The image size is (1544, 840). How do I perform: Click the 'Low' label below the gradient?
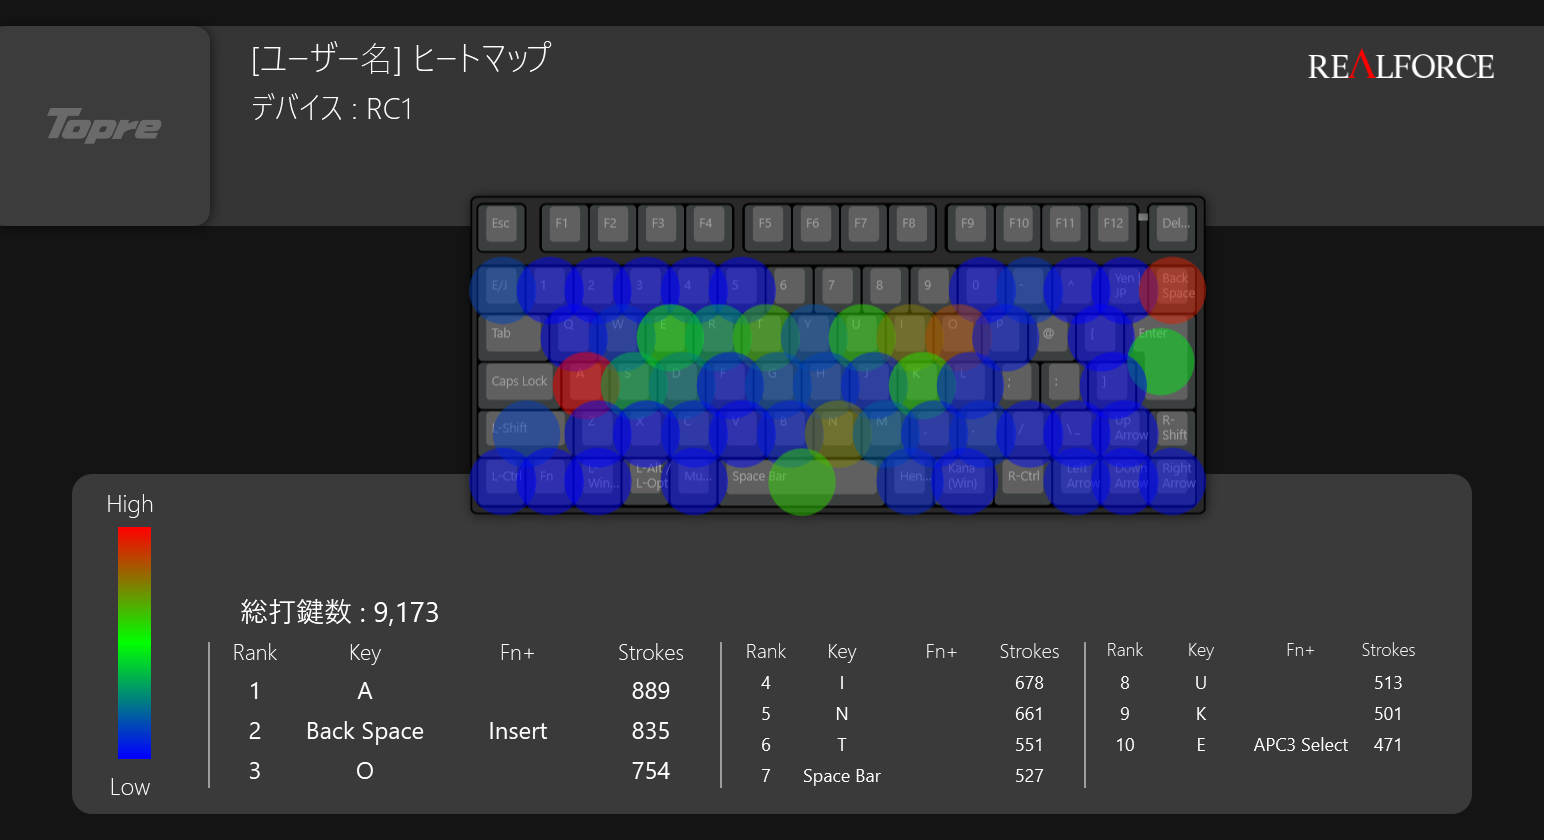[x=130, y=787]
